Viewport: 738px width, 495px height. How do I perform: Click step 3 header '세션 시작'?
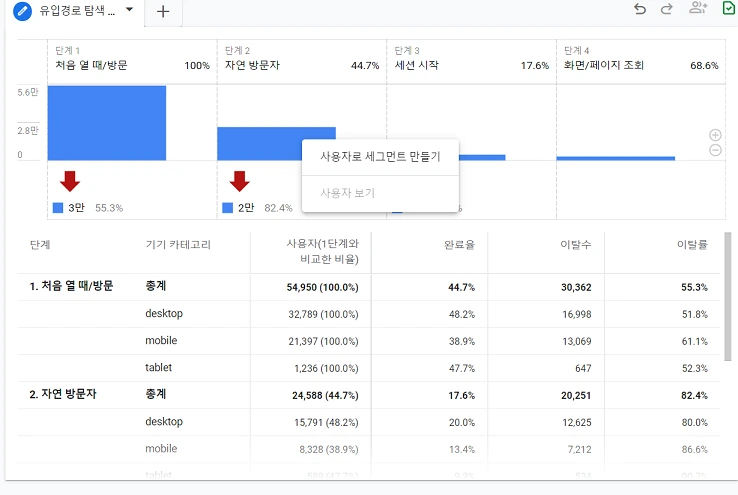click(x=417, y=65)
